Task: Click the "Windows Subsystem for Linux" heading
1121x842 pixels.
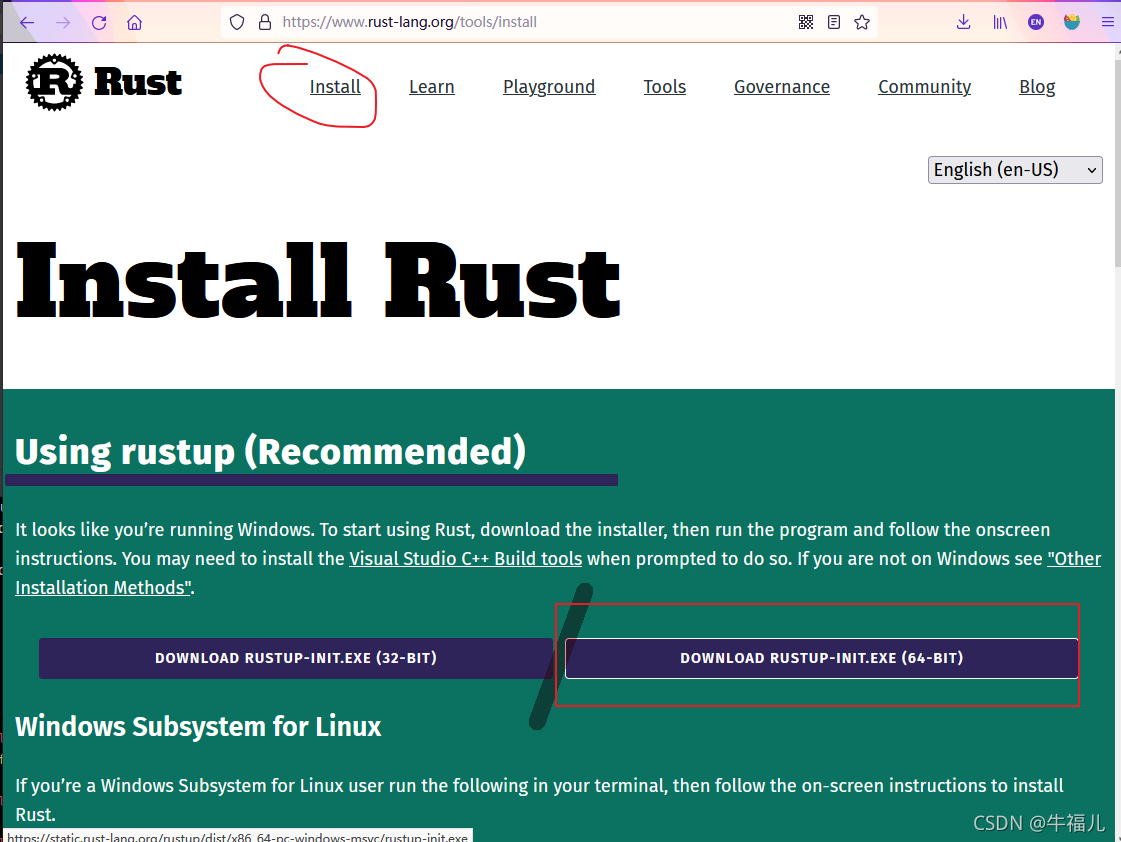Action: tap(198, 726)
